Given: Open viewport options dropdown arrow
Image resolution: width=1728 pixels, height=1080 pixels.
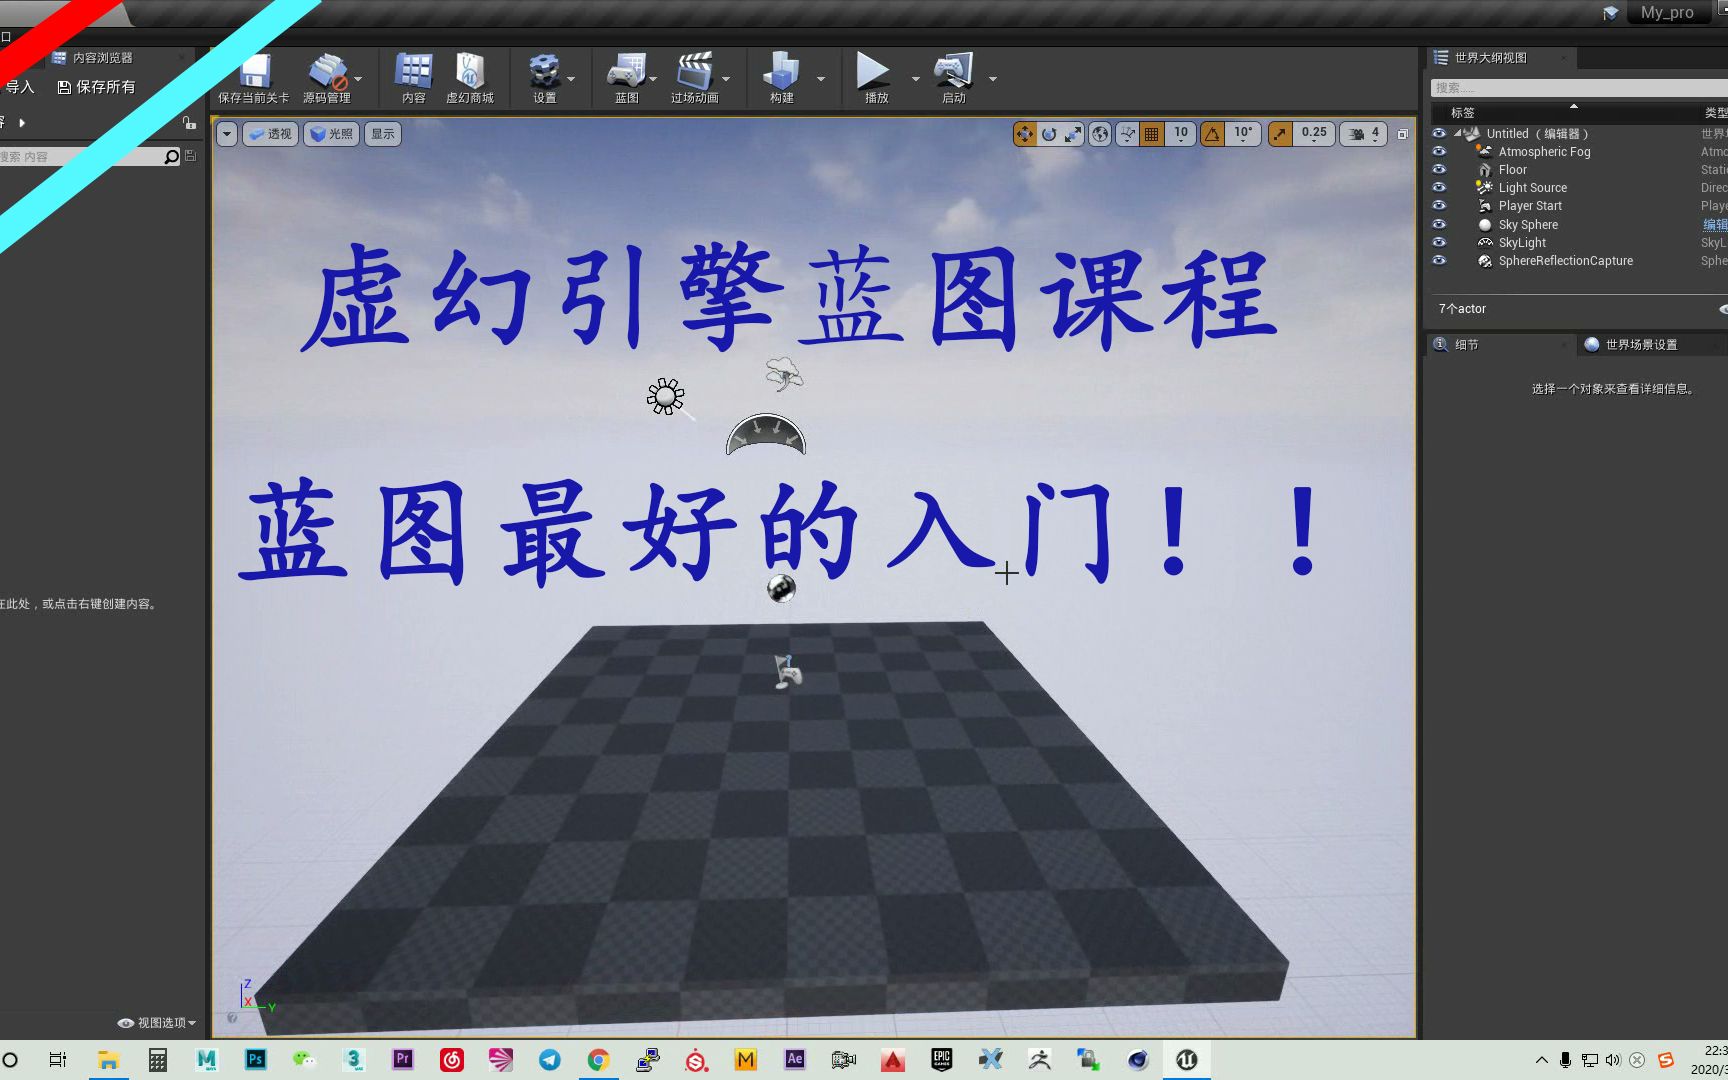Looking at the screenshot, I should tap(227, 134).
